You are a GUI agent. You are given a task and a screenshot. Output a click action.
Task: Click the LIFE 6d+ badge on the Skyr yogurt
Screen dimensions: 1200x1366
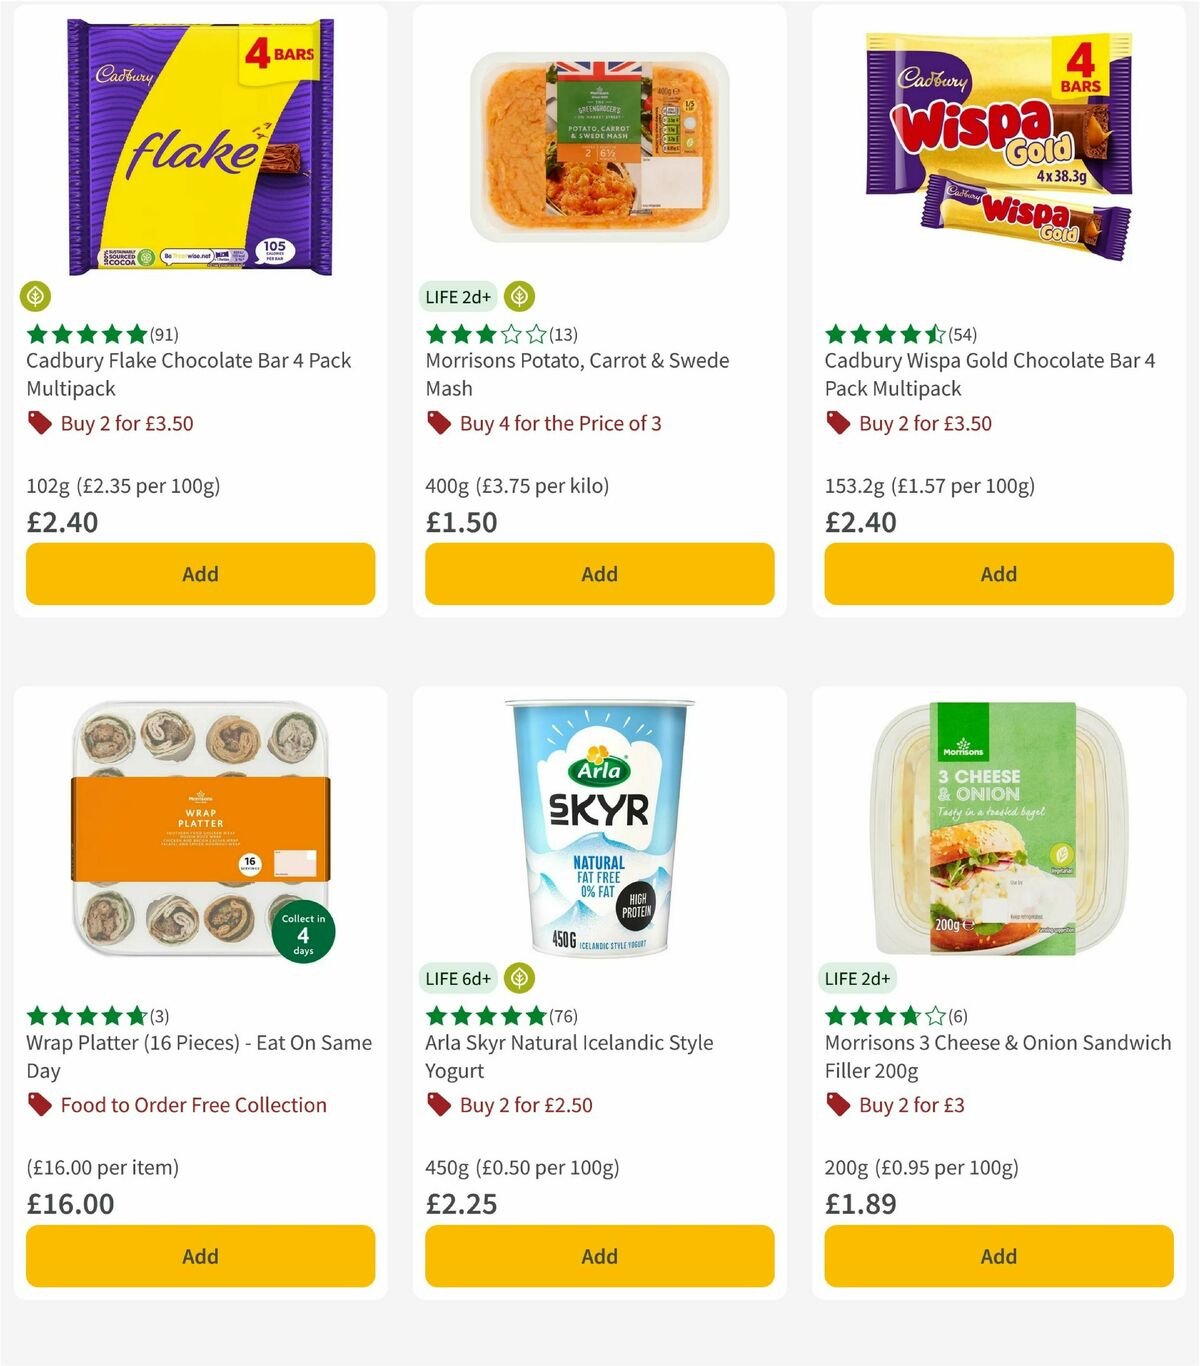click(456, 979)
